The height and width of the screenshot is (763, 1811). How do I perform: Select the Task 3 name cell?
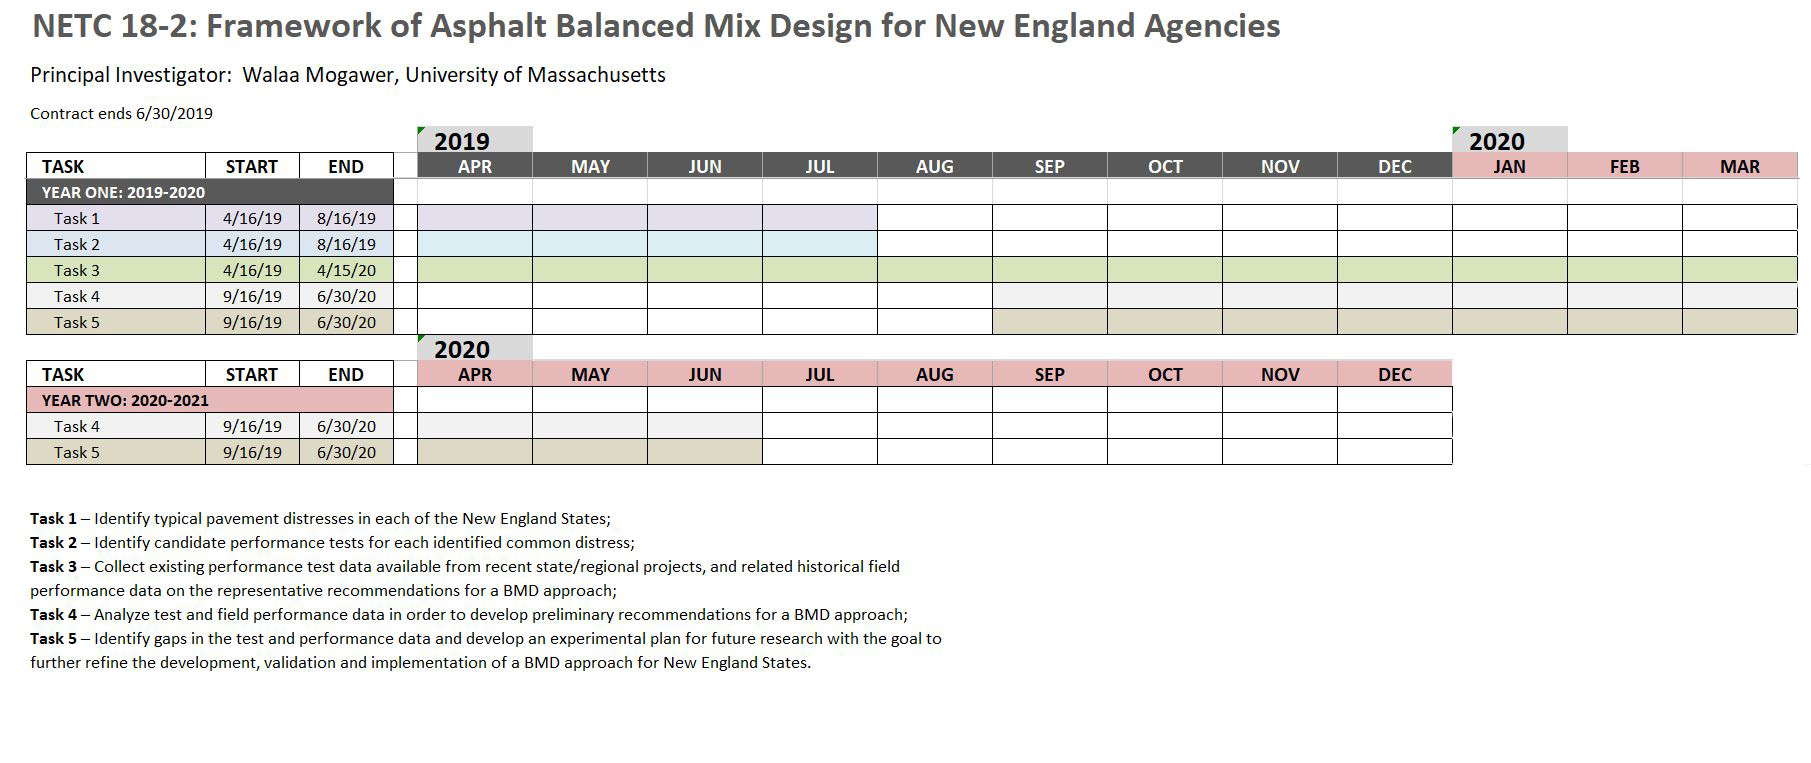[116, 270]
